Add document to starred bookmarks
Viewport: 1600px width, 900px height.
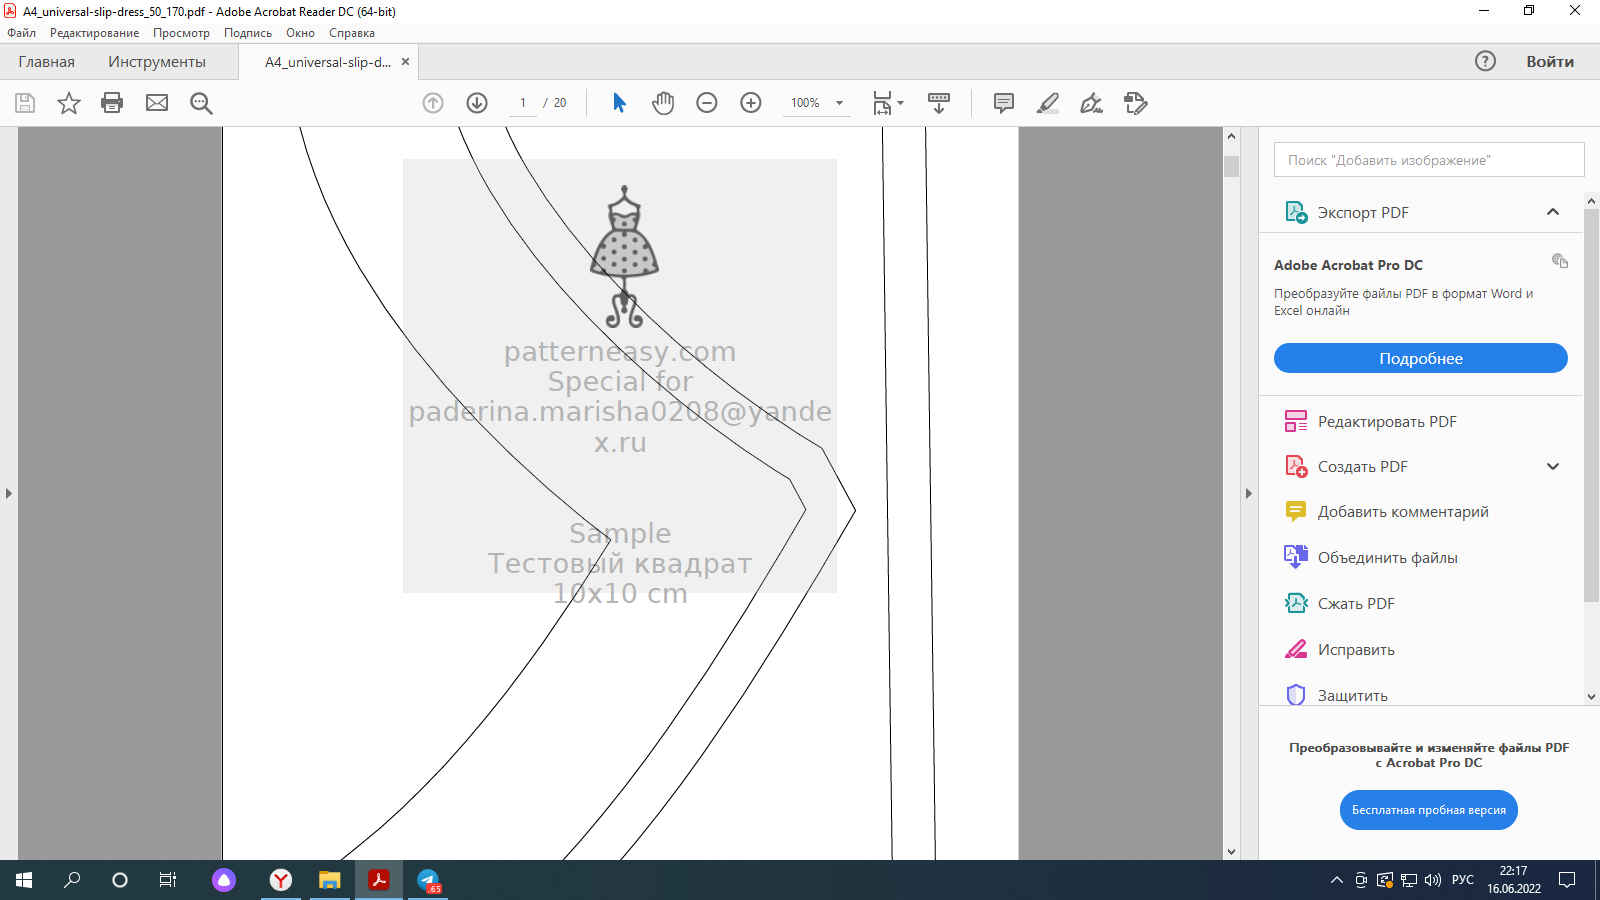click(68, 103)
